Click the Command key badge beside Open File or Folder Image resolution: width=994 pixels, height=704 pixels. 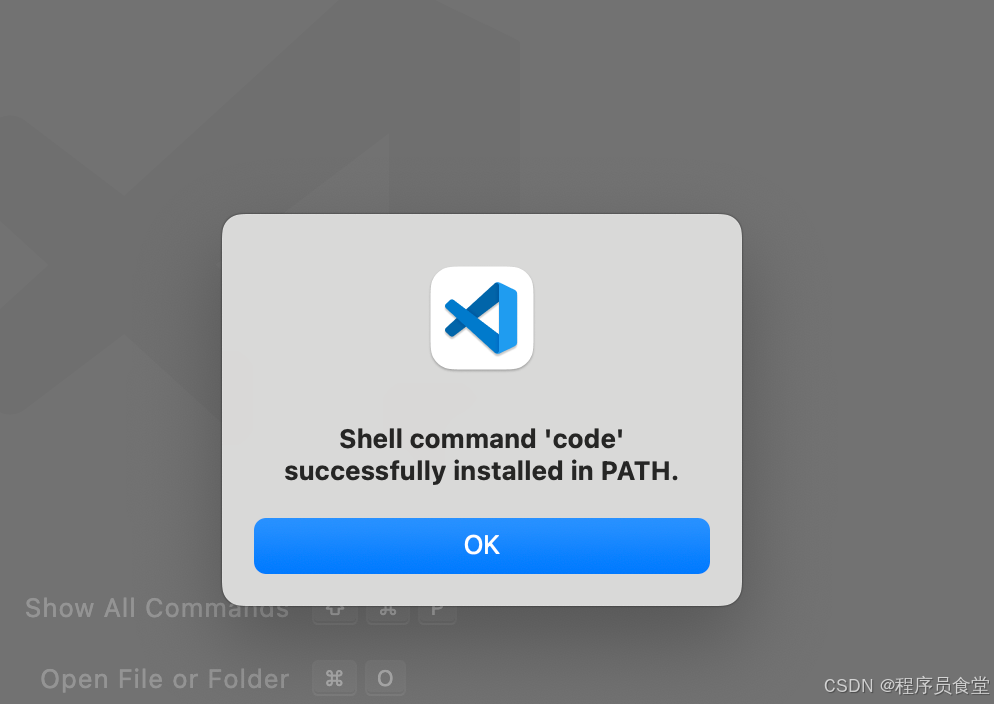[x=335, y=678]
